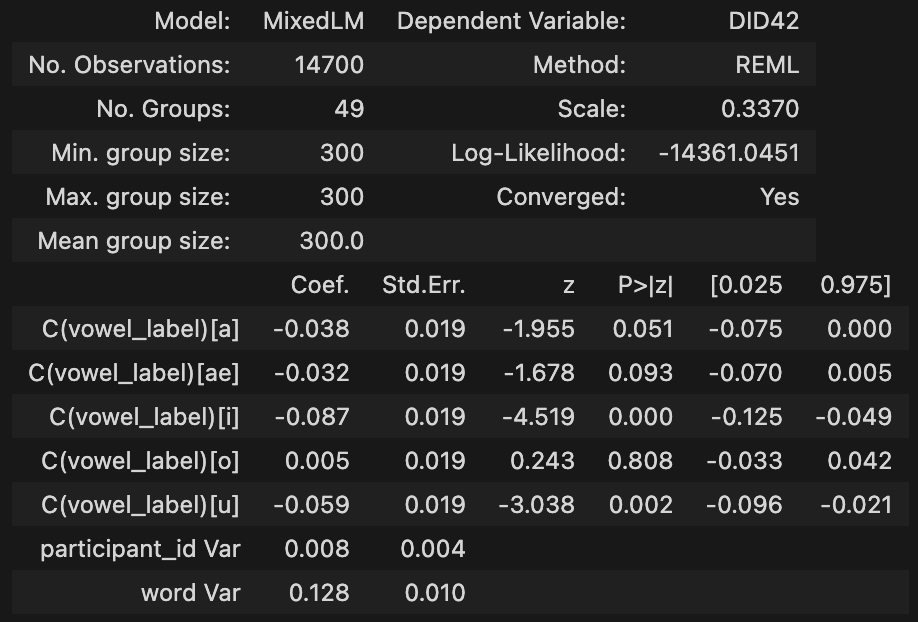Select the C(vowel_label)[a] row label
This screenshot has width=918, height=622.
click(x=135, y=329)
